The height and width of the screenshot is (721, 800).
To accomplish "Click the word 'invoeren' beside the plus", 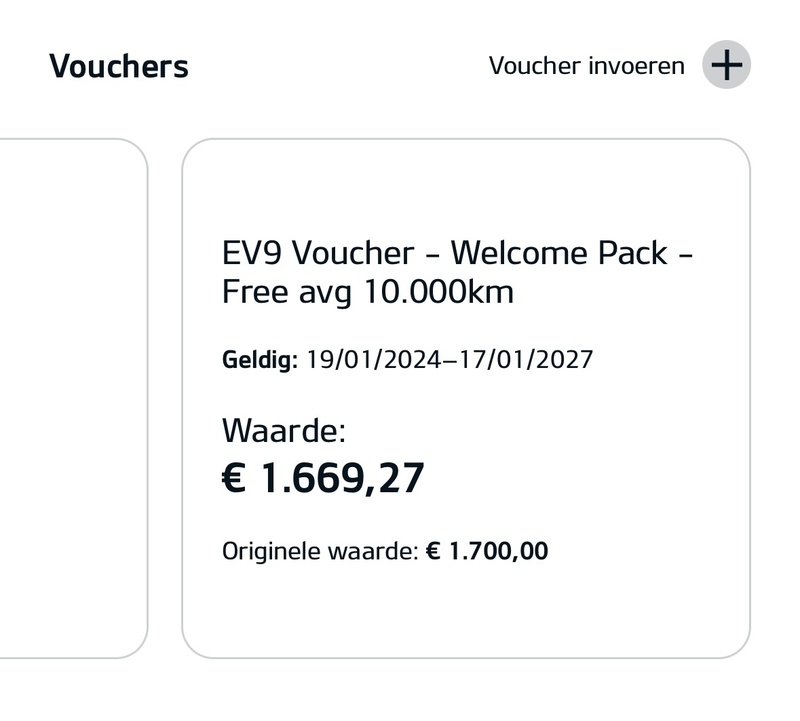I will [x=636, y=66].
